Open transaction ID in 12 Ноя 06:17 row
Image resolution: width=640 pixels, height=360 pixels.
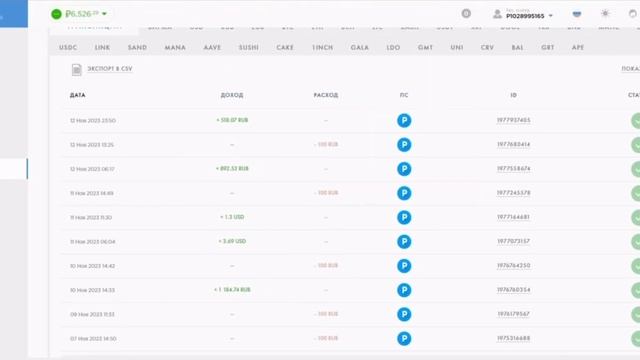tap(513, 169)
